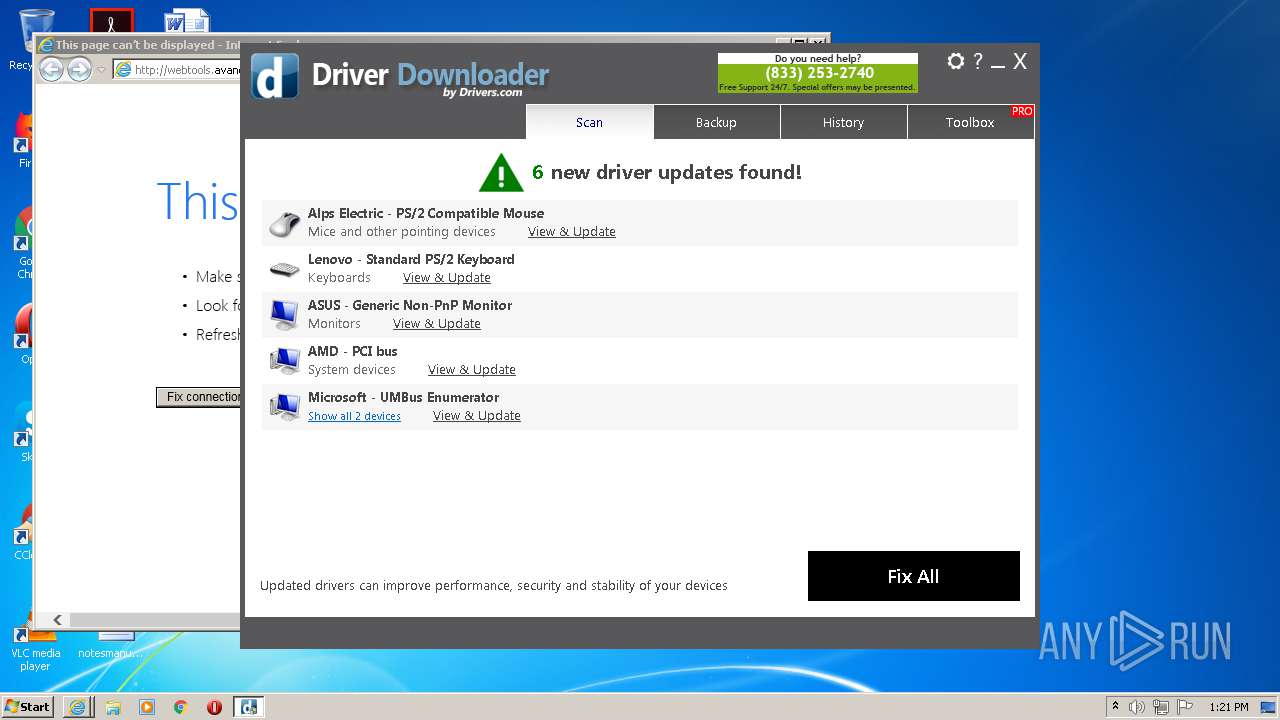This screenshot has width=1280, height=720.
Task: Click View & Update for ASUS monitor
Action: 437,324
